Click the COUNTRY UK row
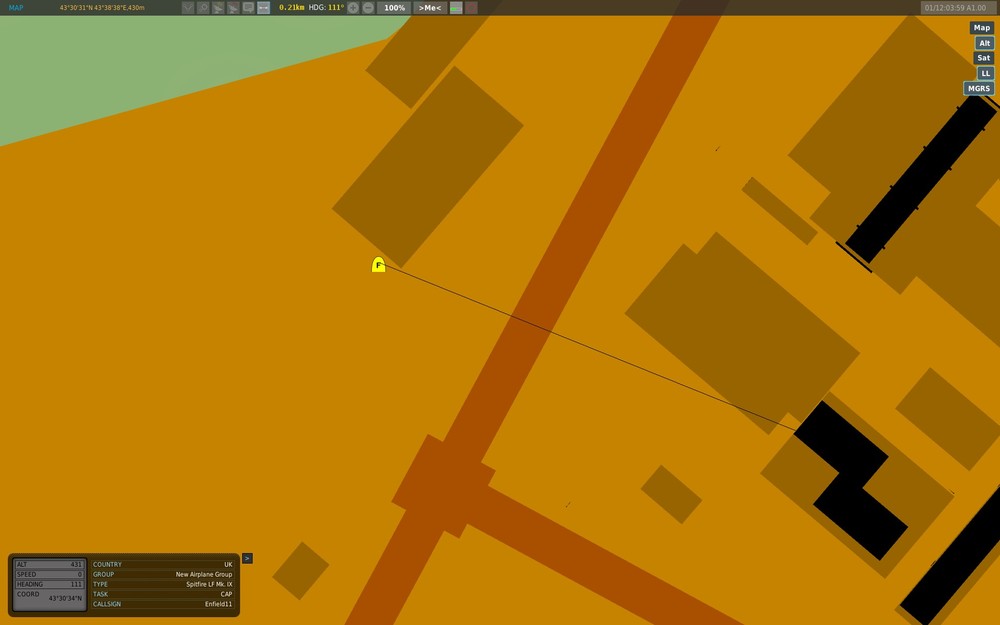 click(163, 564)
